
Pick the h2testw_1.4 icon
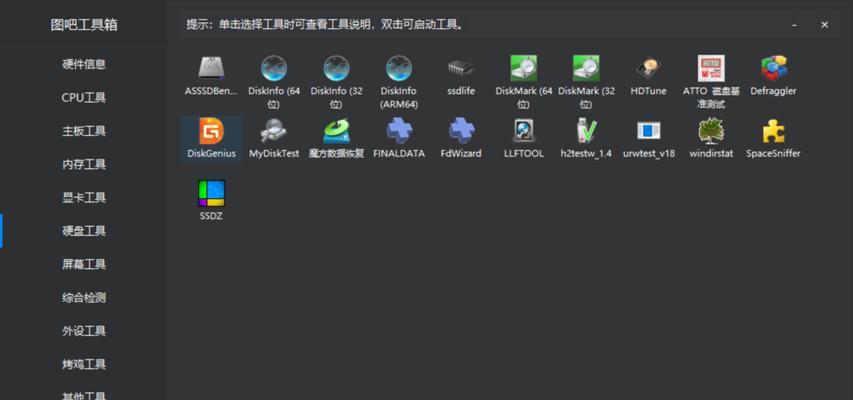586,131
